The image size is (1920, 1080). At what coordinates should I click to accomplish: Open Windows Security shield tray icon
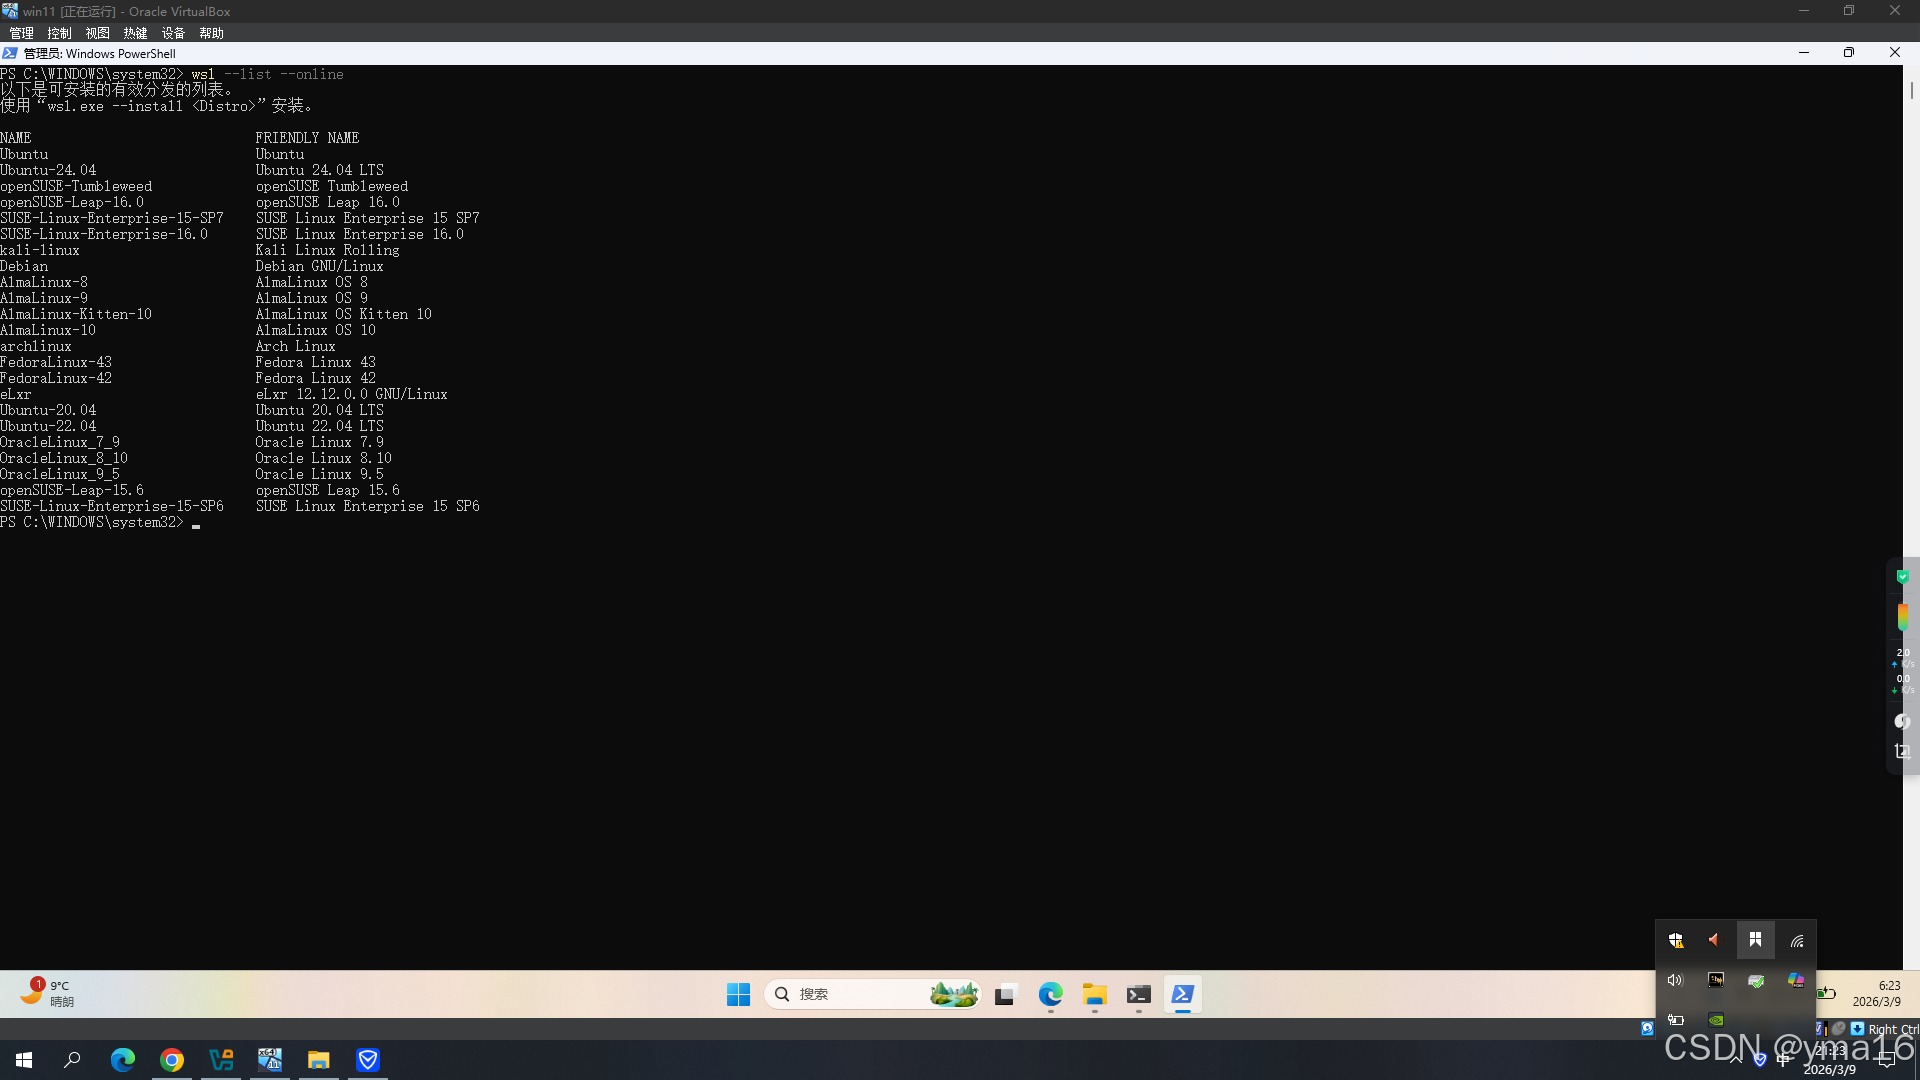pyautogui.click(x=1676, y=940)
